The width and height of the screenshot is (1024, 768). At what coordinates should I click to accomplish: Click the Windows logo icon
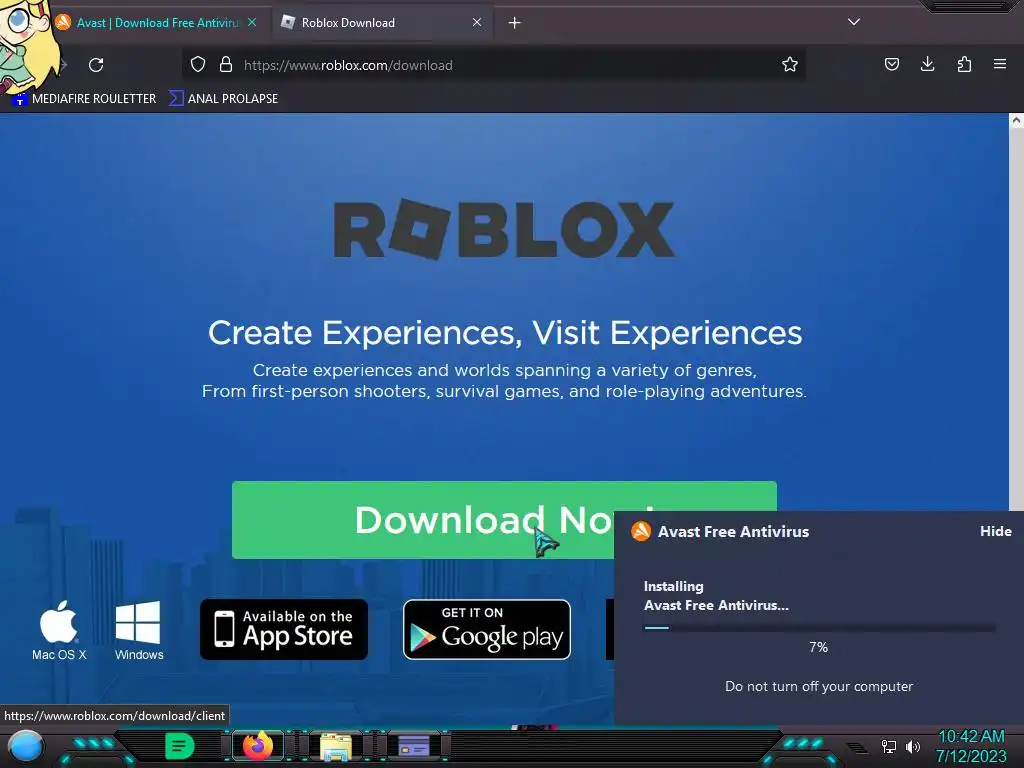138,622
